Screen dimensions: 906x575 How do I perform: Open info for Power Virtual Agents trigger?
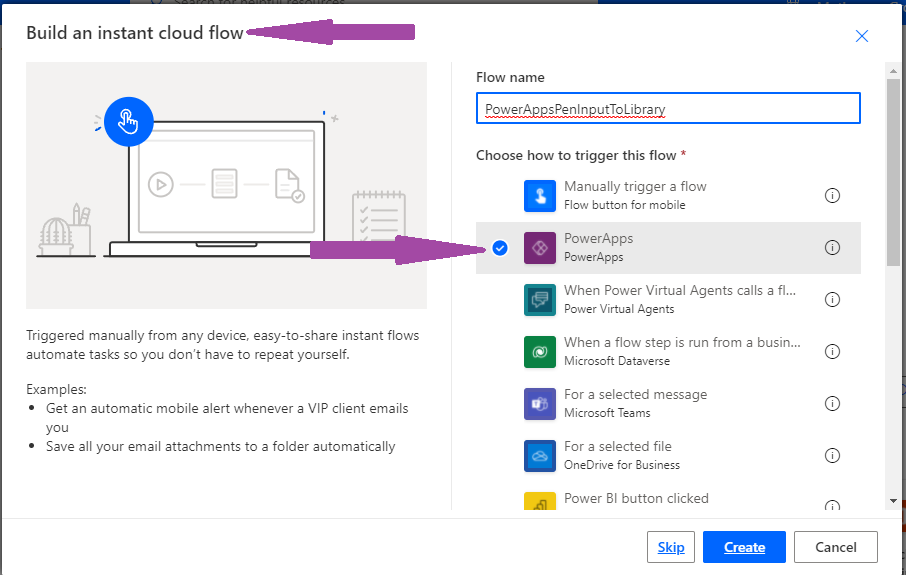tap(832, 300)
